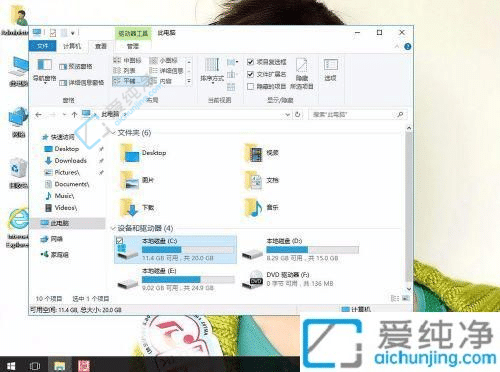Switch to the 查看 View tab
The width and height of the screenshot is (500, 372).
tap(101, 46)
